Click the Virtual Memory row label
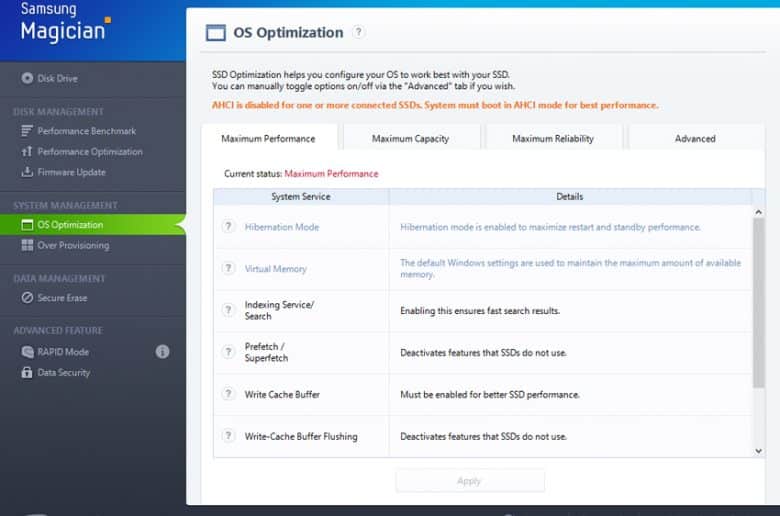 (x=276, y=269)
